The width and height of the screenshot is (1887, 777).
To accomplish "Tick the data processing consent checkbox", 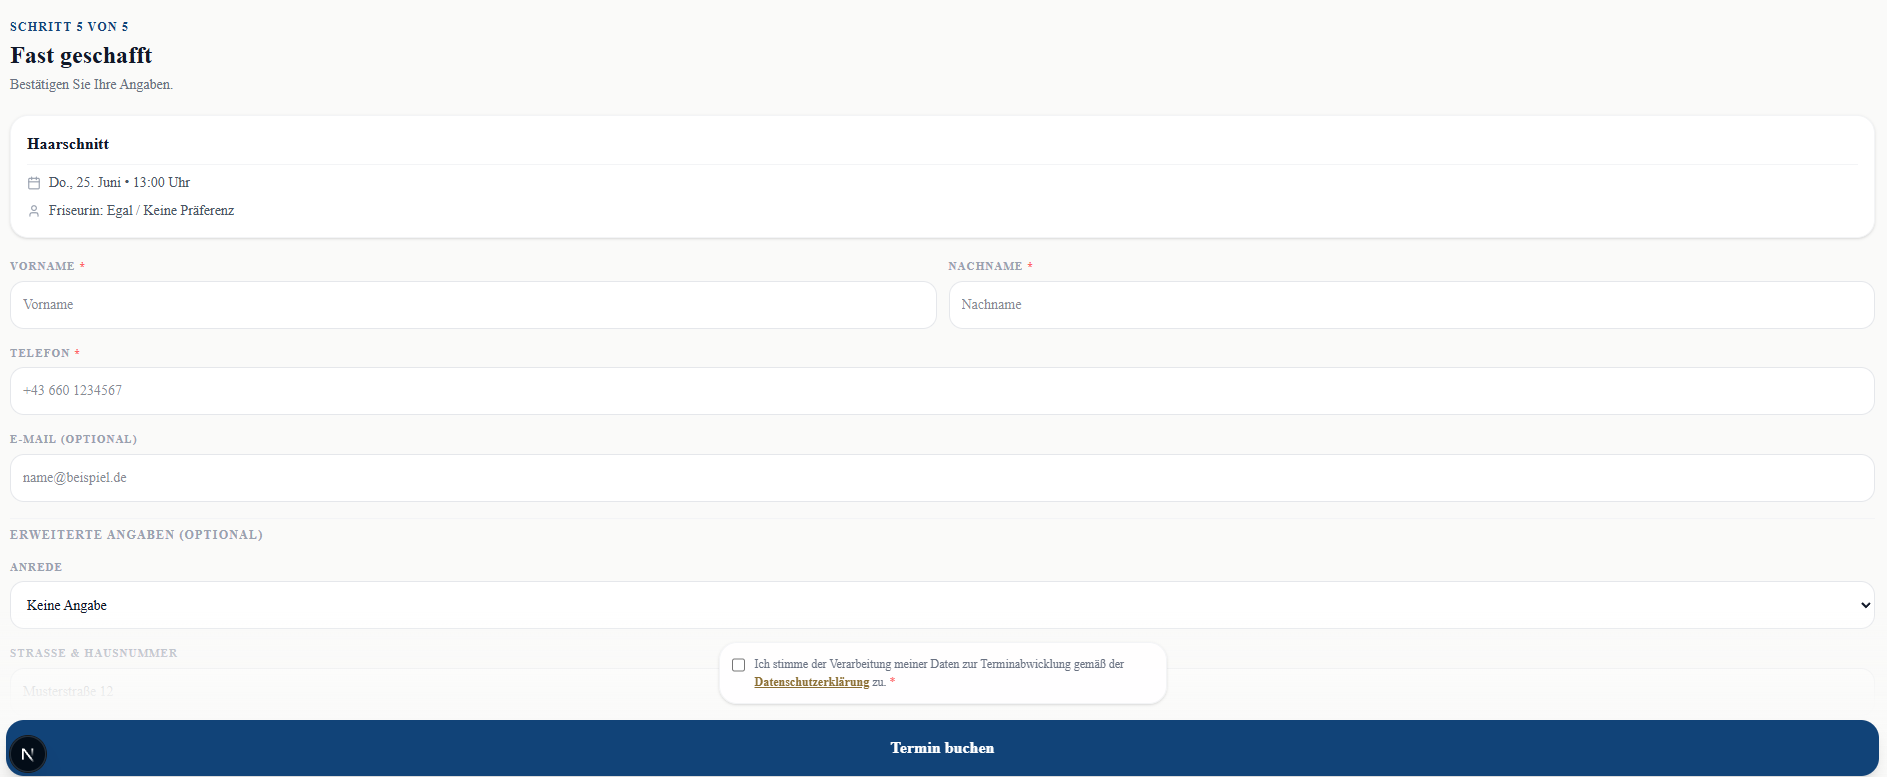I will (x=739, y=665).
